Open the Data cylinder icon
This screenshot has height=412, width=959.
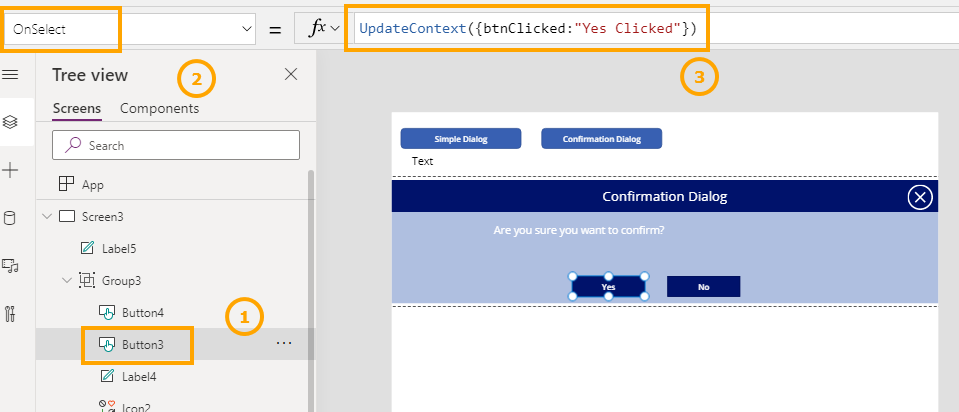tap(11, 218)
